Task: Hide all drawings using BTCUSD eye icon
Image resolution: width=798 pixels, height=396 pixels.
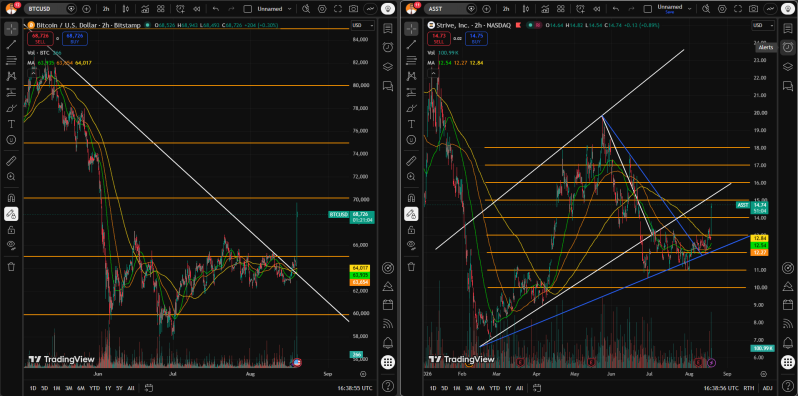Action: [11, 245]
